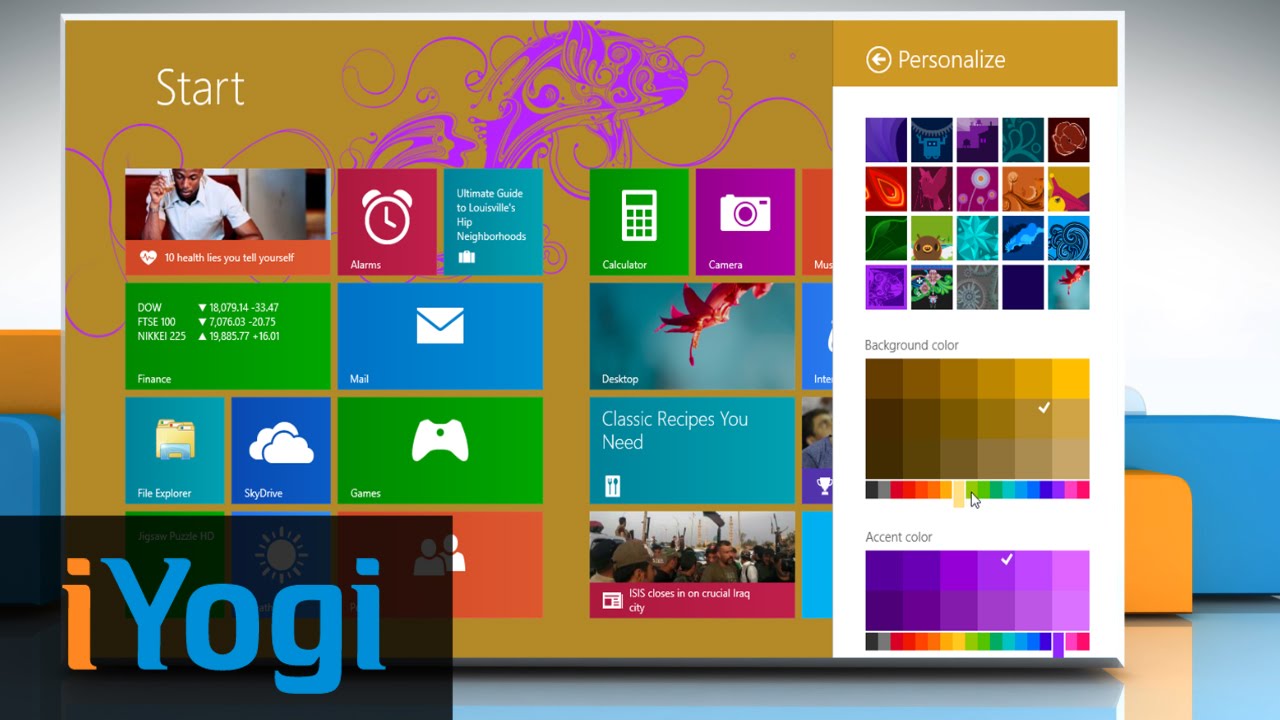The width and height of the screenshot is (1280, 720).
Task: Launch the Games controller tile
Action: tap(440, 450)
